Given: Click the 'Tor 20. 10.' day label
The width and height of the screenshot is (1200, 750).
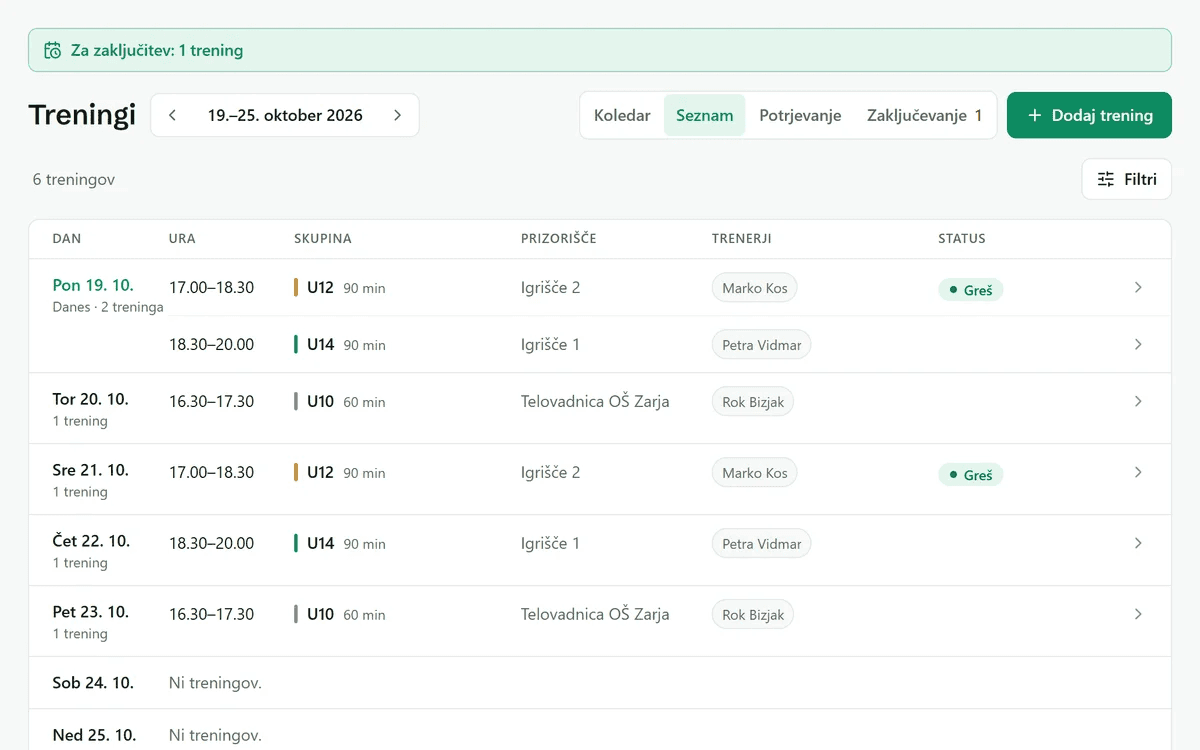Looking at the screenshot, I should click(x=91, y=399).
